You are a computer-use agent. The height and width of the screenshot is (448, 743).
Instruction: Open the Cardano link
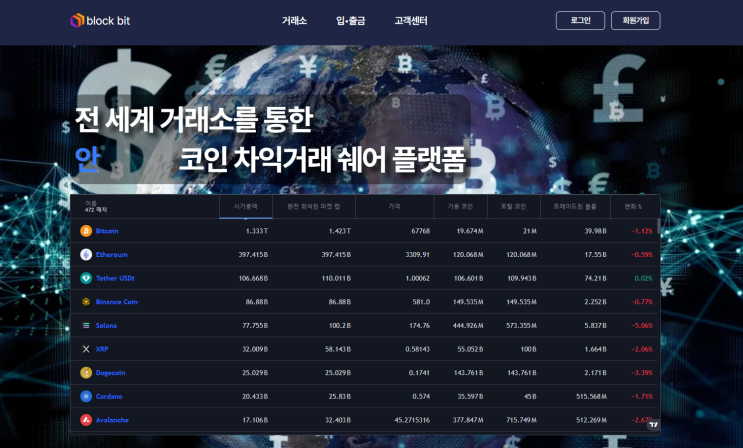point(109,396)
